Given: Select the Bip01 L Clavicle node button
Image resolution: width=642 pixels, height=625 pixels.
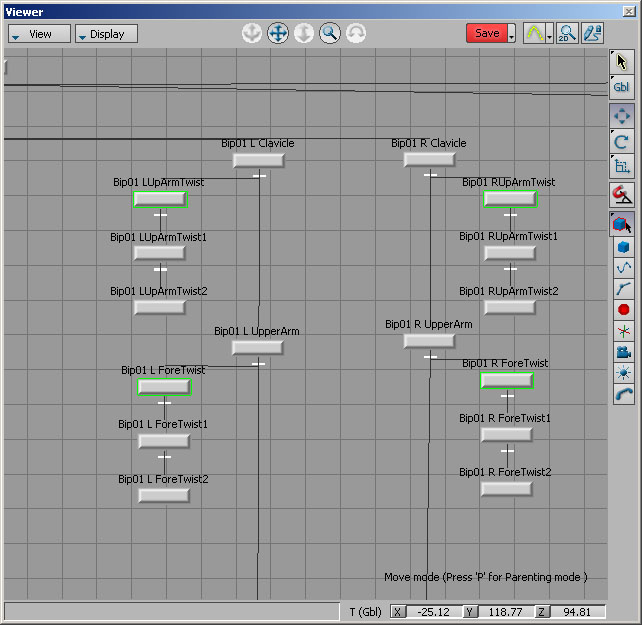Looking at the screenshot, I should click(258, 160).
